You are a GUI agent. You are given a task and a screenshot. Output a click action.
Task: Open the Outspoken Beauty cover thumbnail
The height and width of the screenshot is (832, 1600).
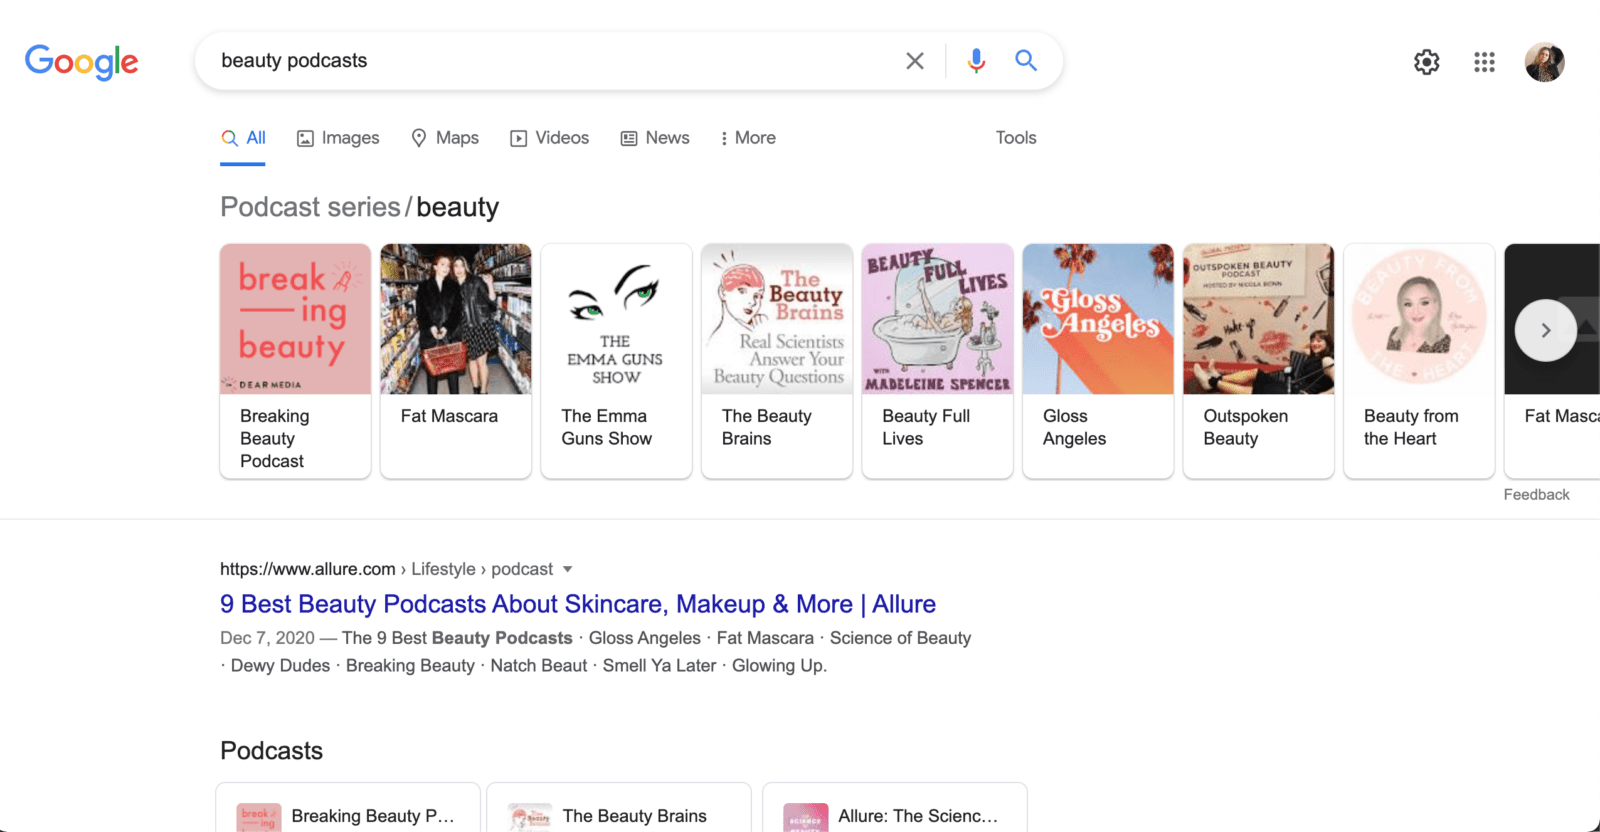(1259, 319)
